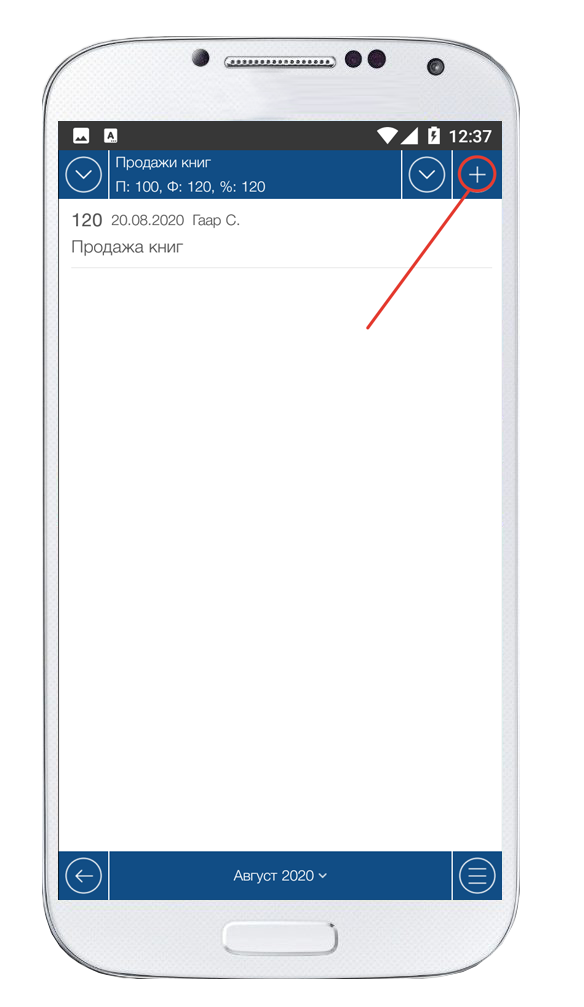This screenshot has width=584, height=1007.
Task: Tap the letter A status bar icon
Action: pyautogui.click(x=111, y=136)
